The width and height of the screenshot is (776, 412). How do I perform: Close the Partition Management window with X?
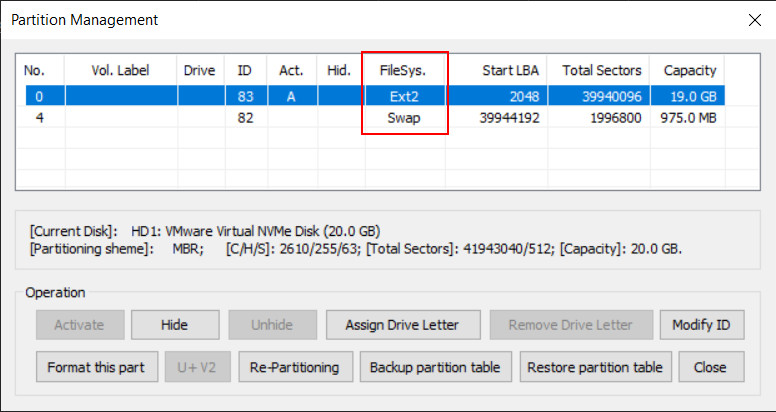pyautogui.click(x=755, y=20)
